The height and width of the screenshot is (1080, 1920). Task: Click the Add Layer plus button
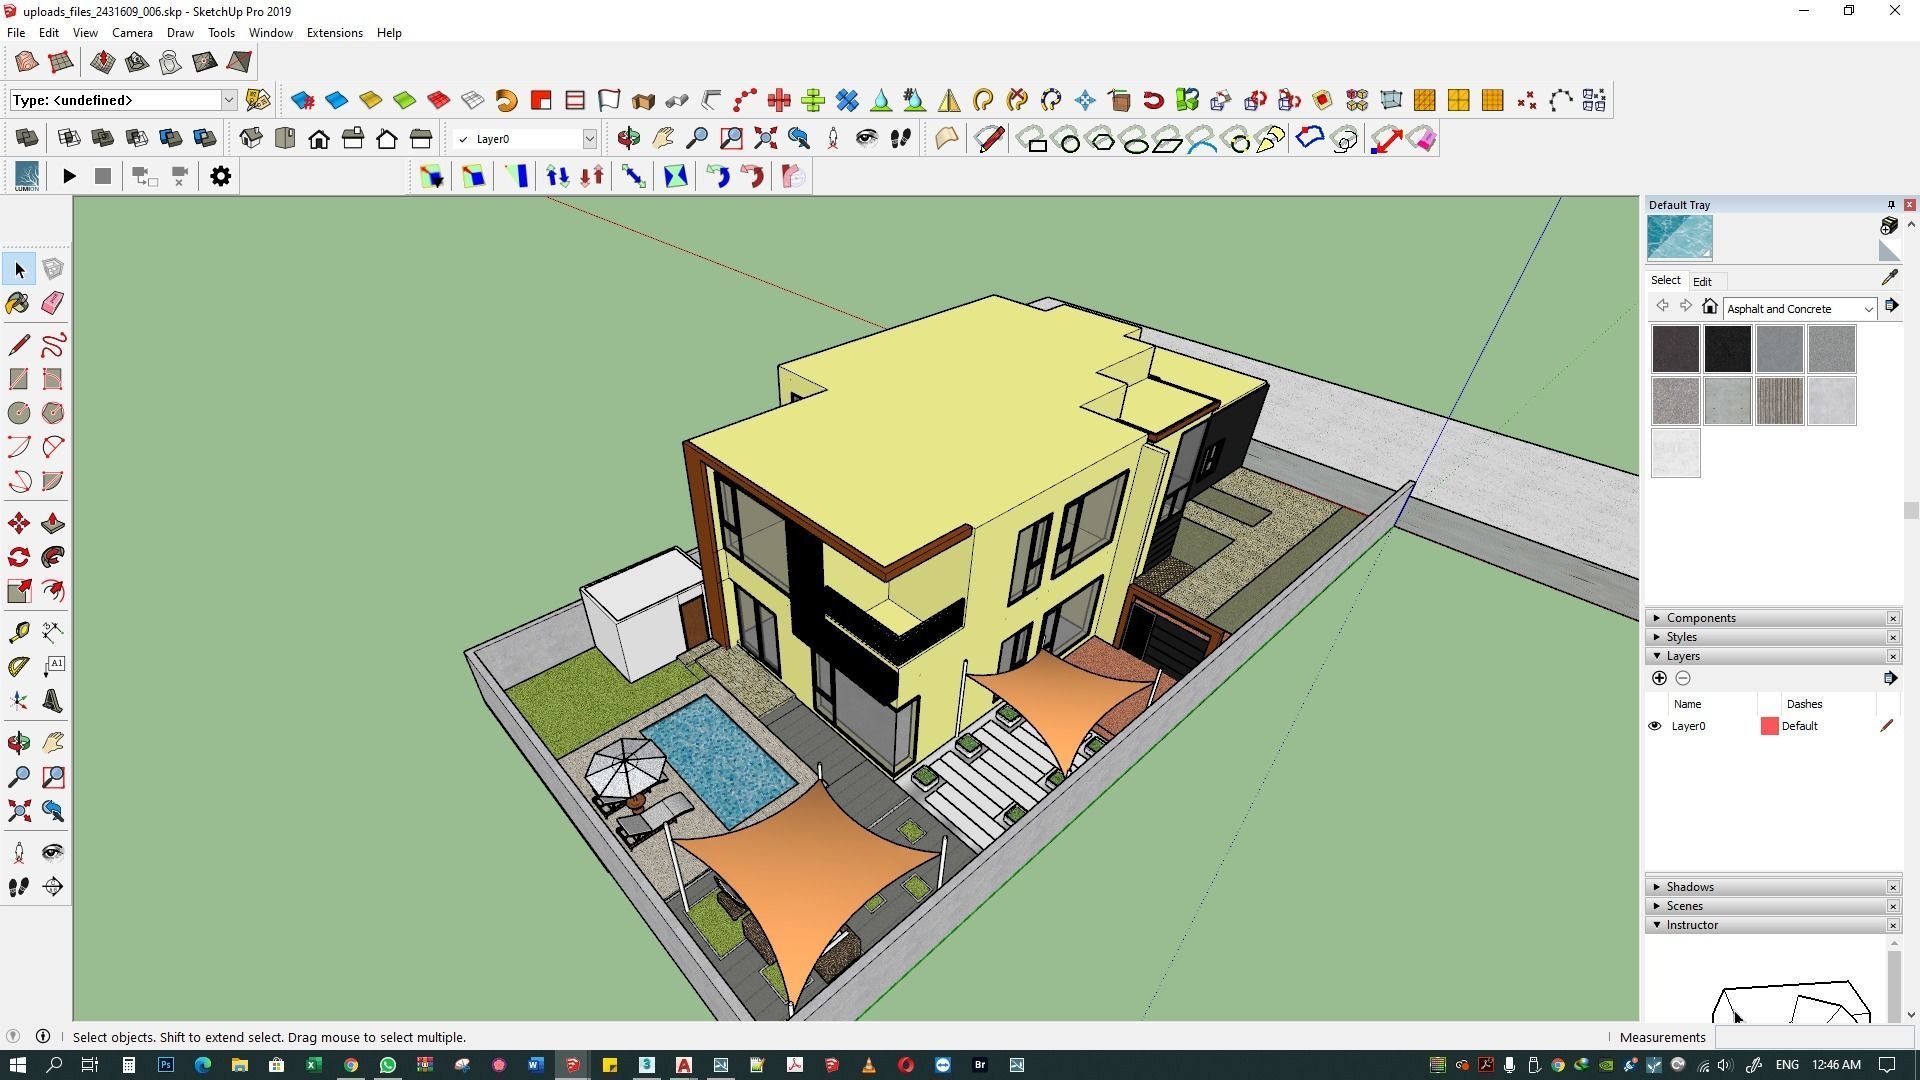[1659, 679]
